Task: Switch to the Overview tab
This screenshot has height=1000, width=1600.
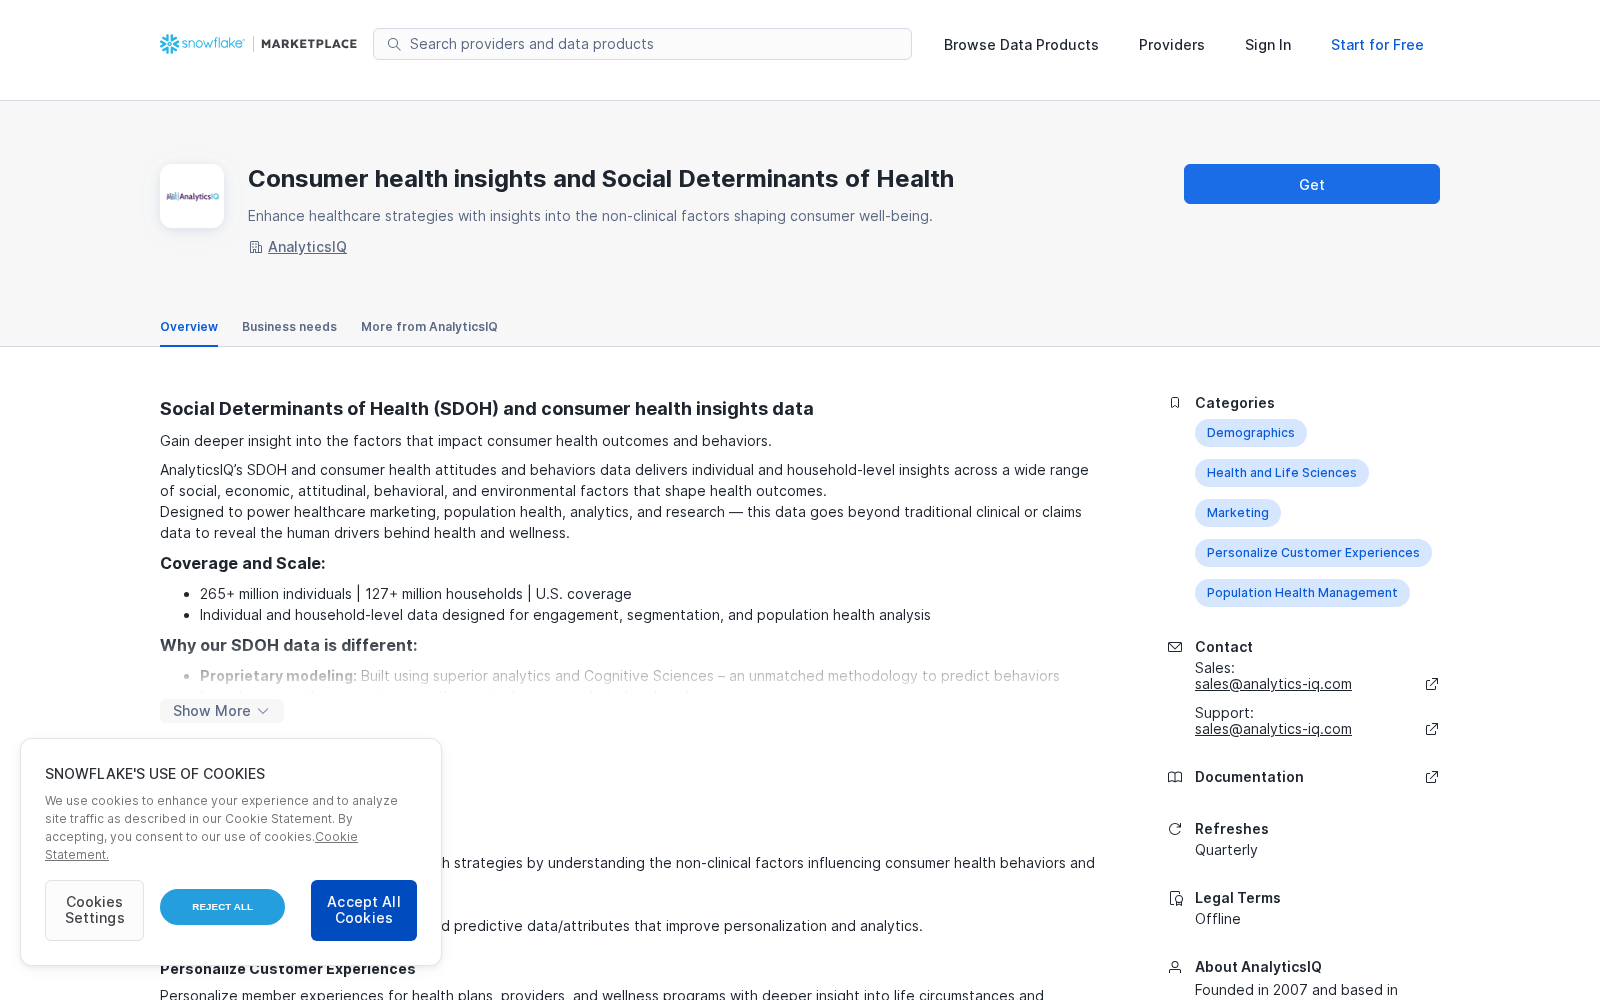Action: [189, 327]
